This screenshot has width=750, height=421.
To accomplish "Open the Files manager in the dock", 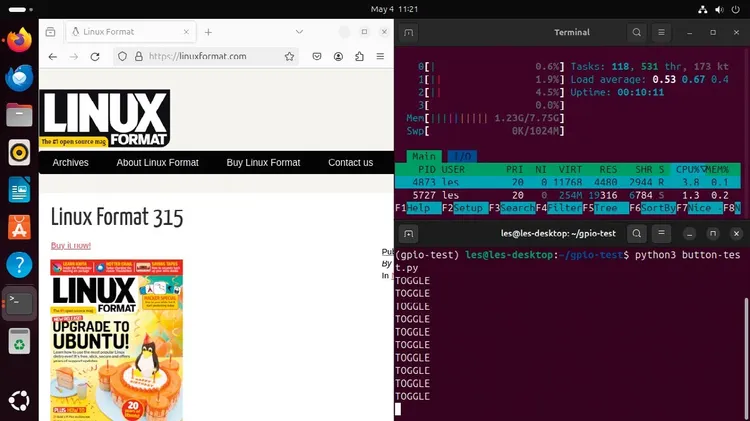I will (19, 115).
